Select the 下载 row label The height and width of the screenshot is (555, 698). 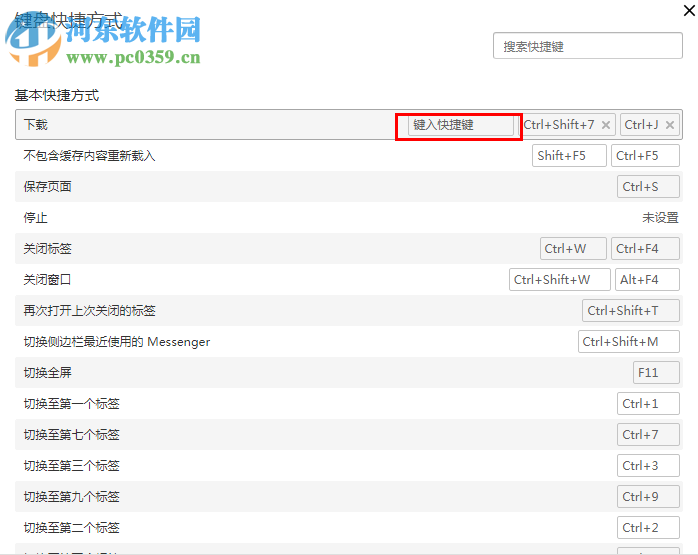(x=36, y=125)
